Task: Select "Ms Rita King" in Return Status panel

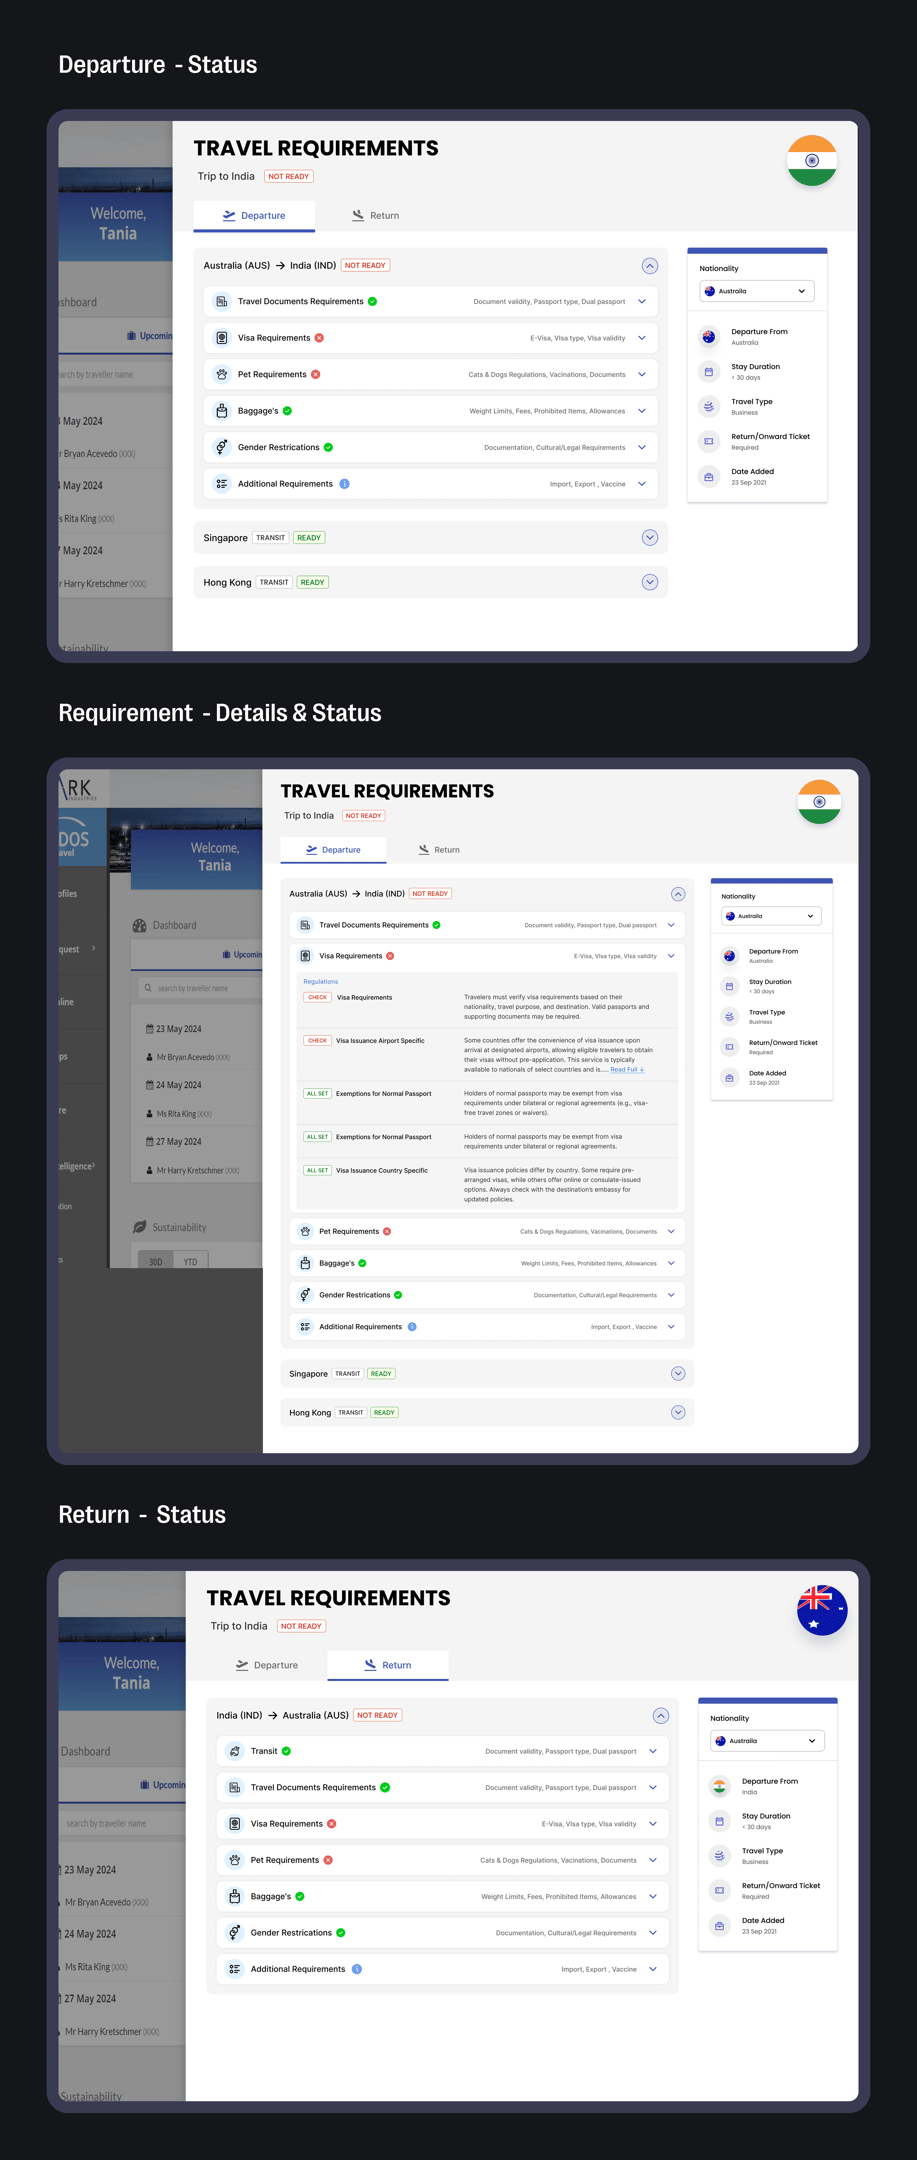Action: click(x=96, y=1967)
